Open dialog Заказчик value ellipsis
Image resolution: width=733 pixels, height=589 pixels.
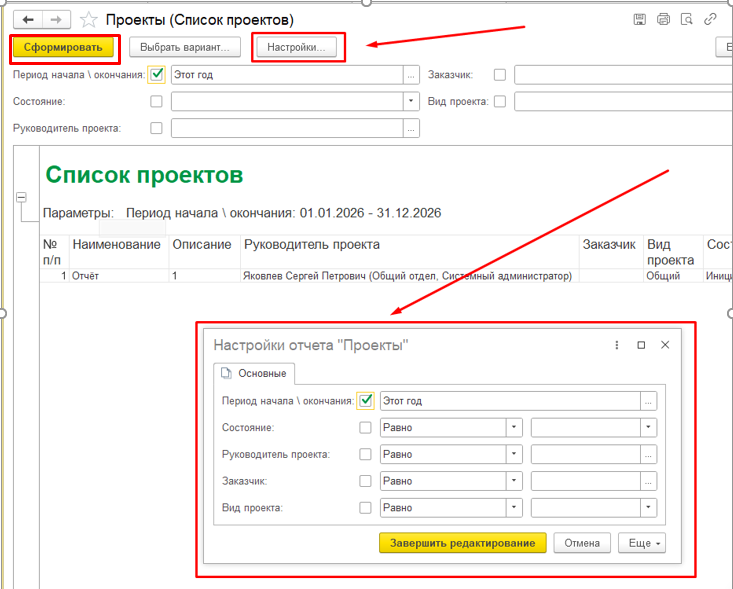[x=648, y=481]
